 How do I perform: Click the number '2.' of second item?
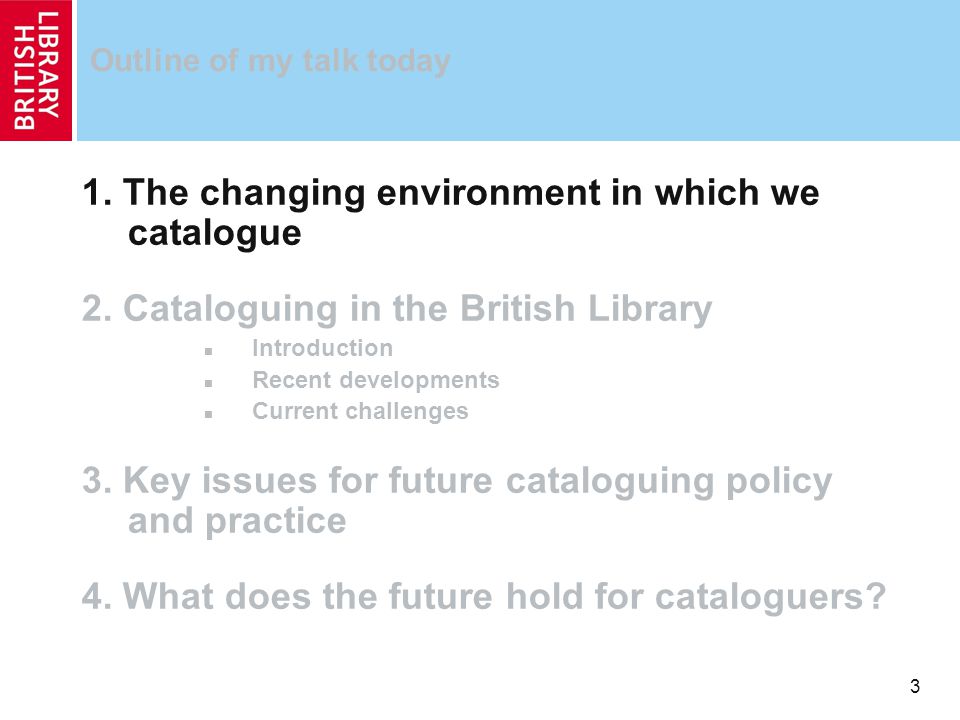97,308
